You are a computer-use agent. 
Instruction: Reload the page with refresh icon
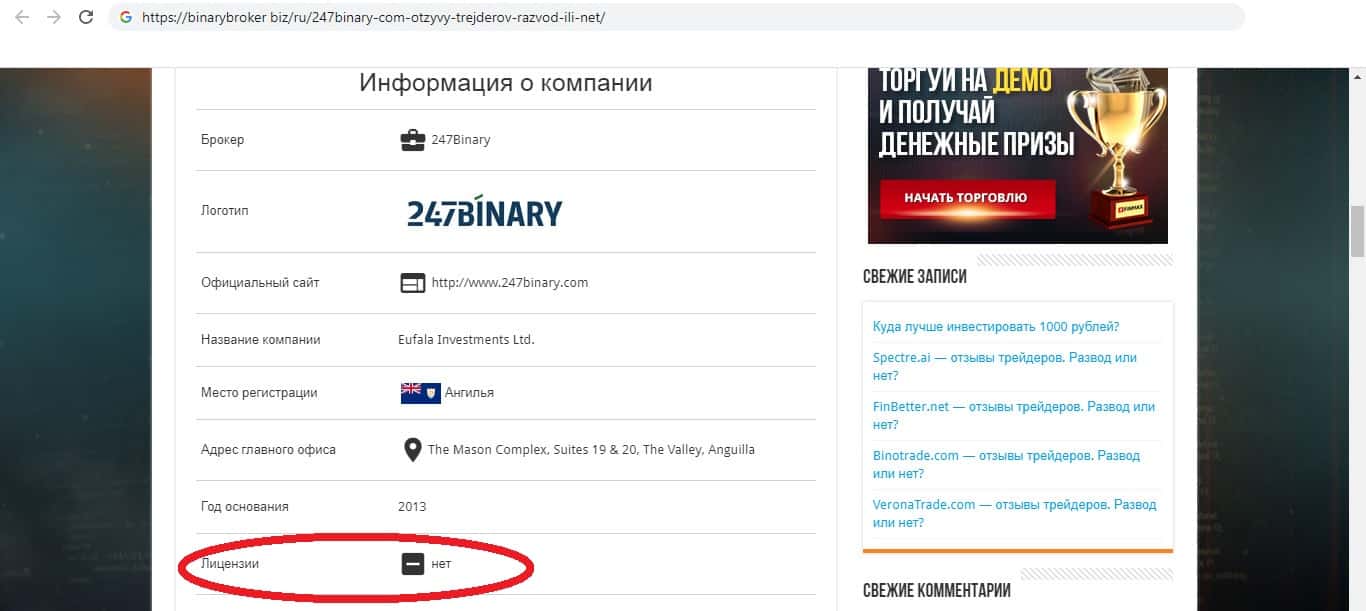point(86,17)
